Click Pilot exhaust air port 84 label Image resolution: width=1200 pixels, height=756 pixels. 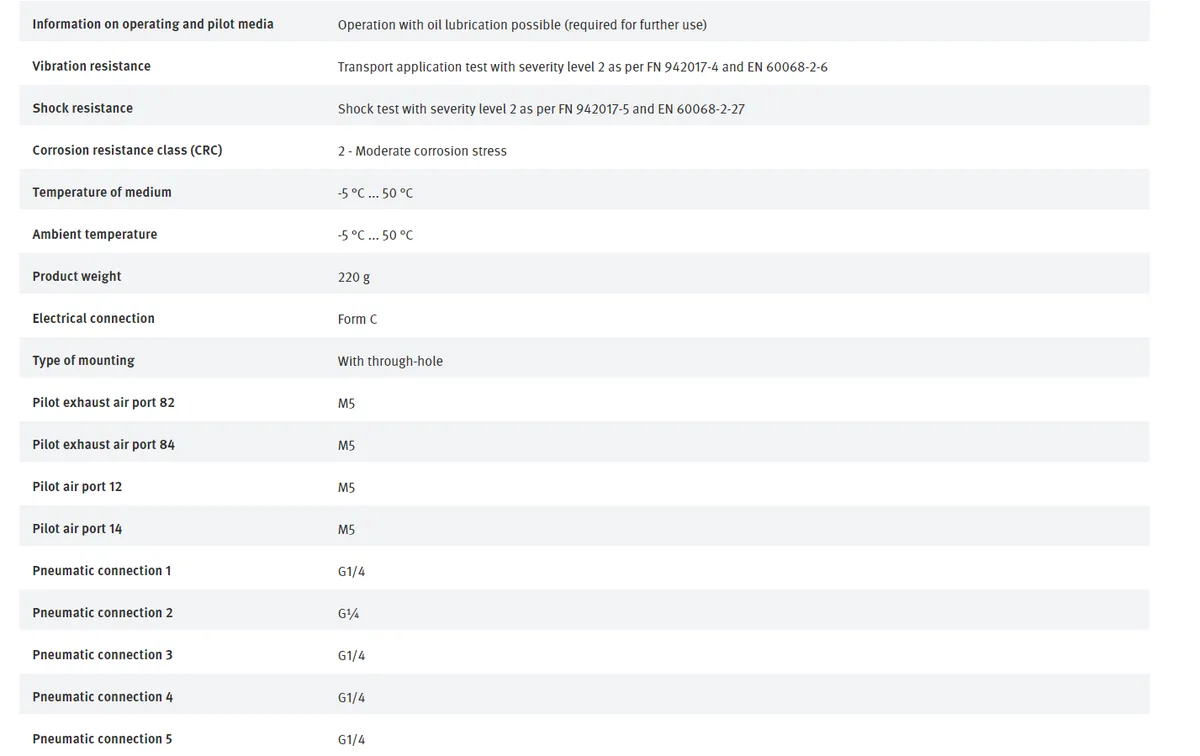tap(103, 444)
